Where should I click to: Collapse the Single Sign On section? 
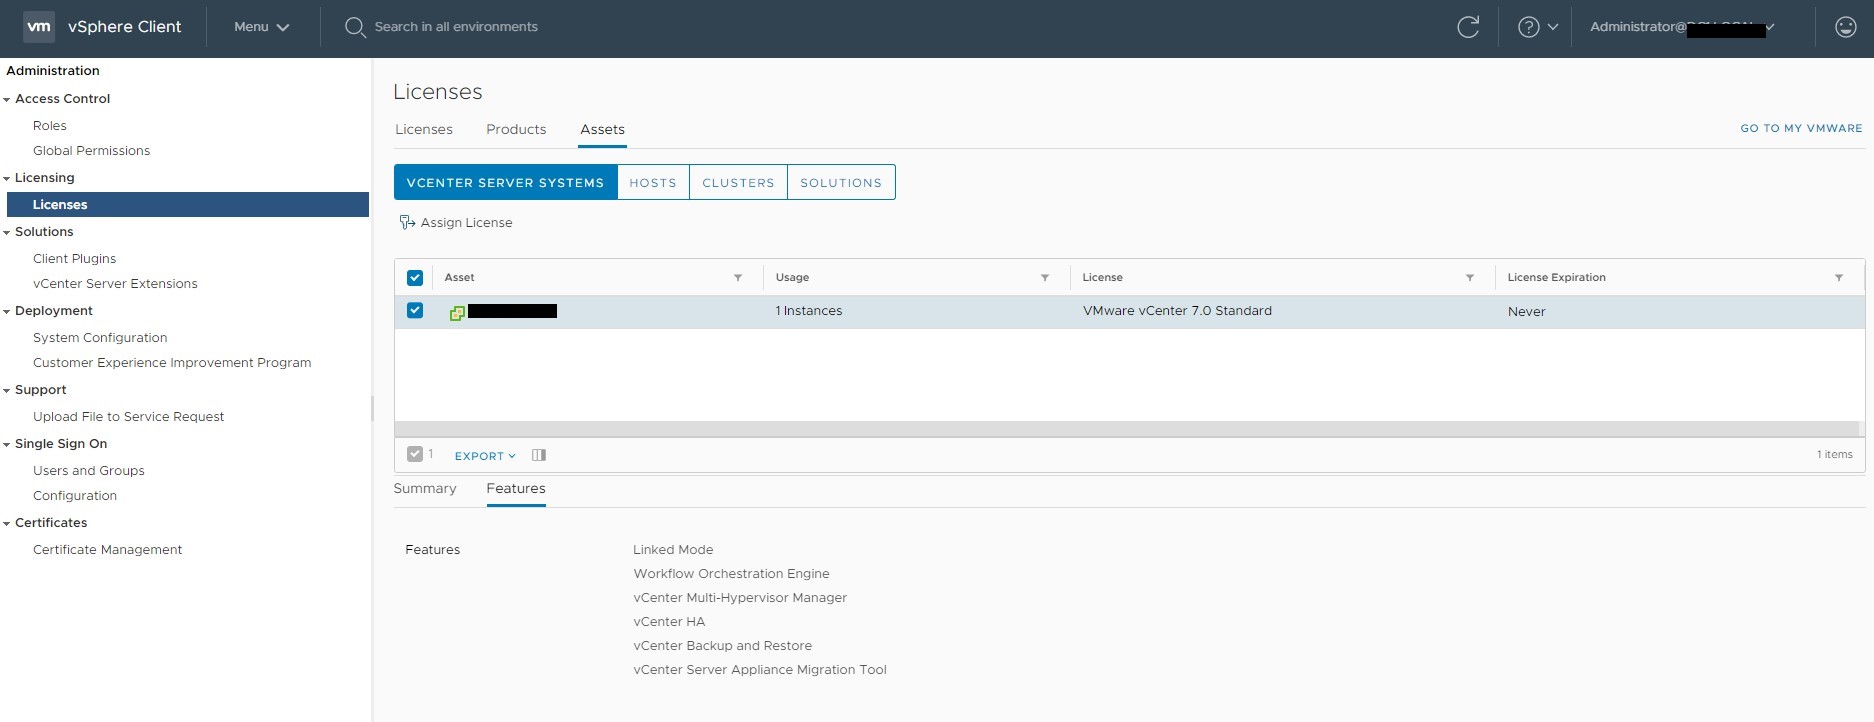click(x=7, y=445)
